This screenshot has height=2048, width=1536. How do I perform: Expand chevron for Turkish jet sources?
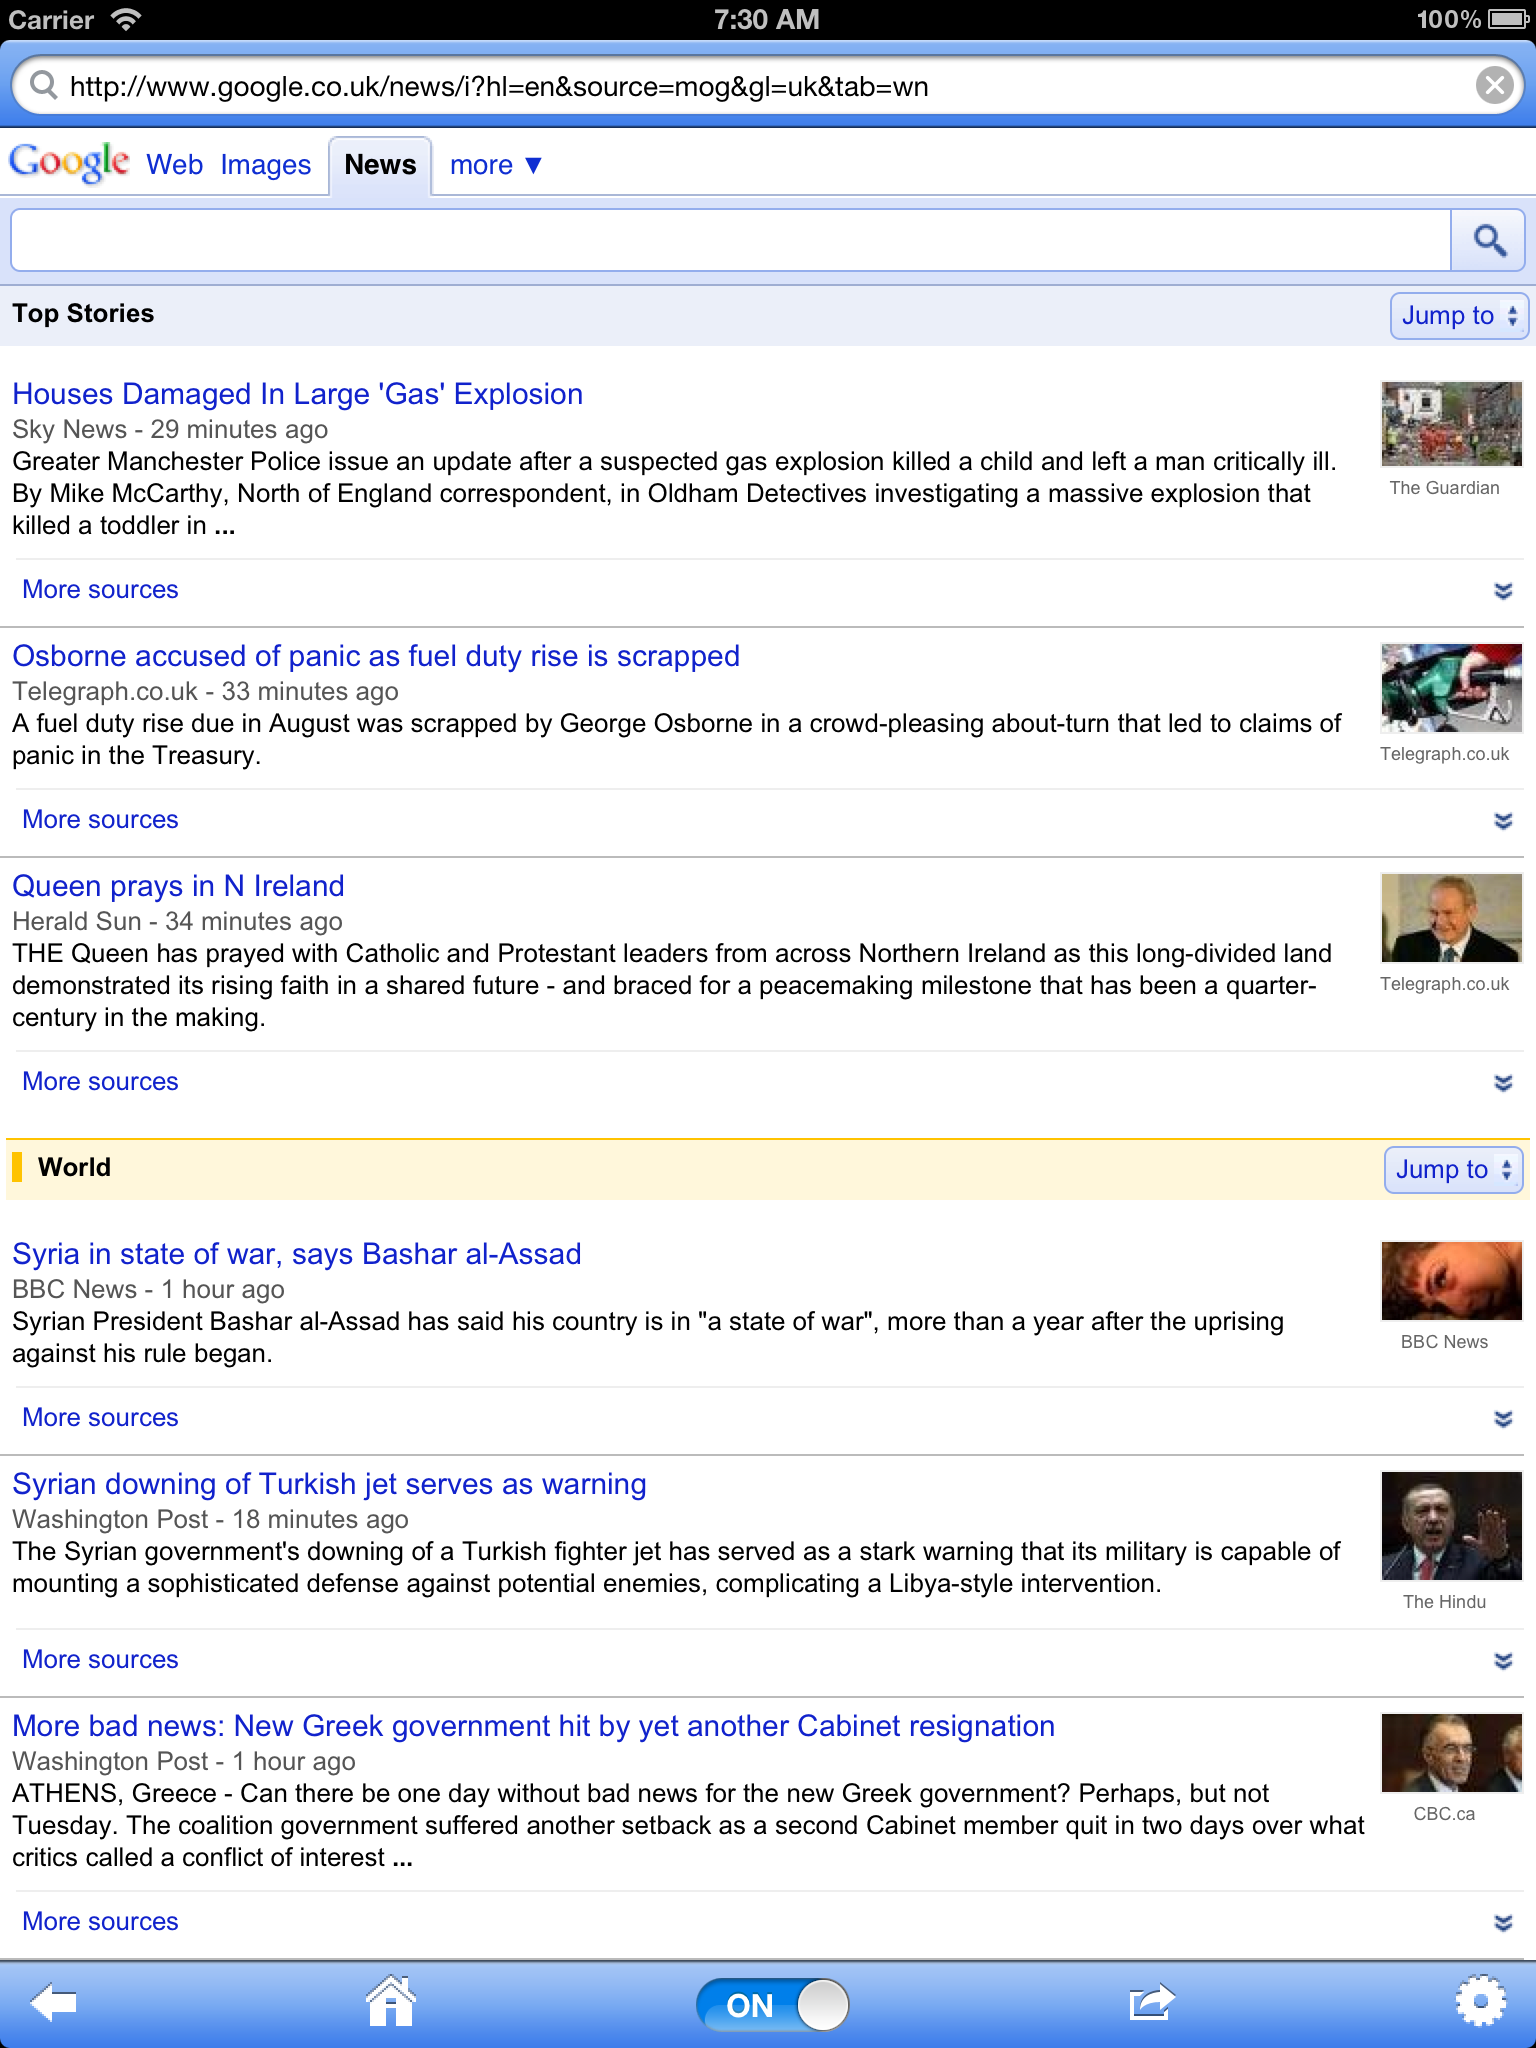click(x=1502, y=1661)
